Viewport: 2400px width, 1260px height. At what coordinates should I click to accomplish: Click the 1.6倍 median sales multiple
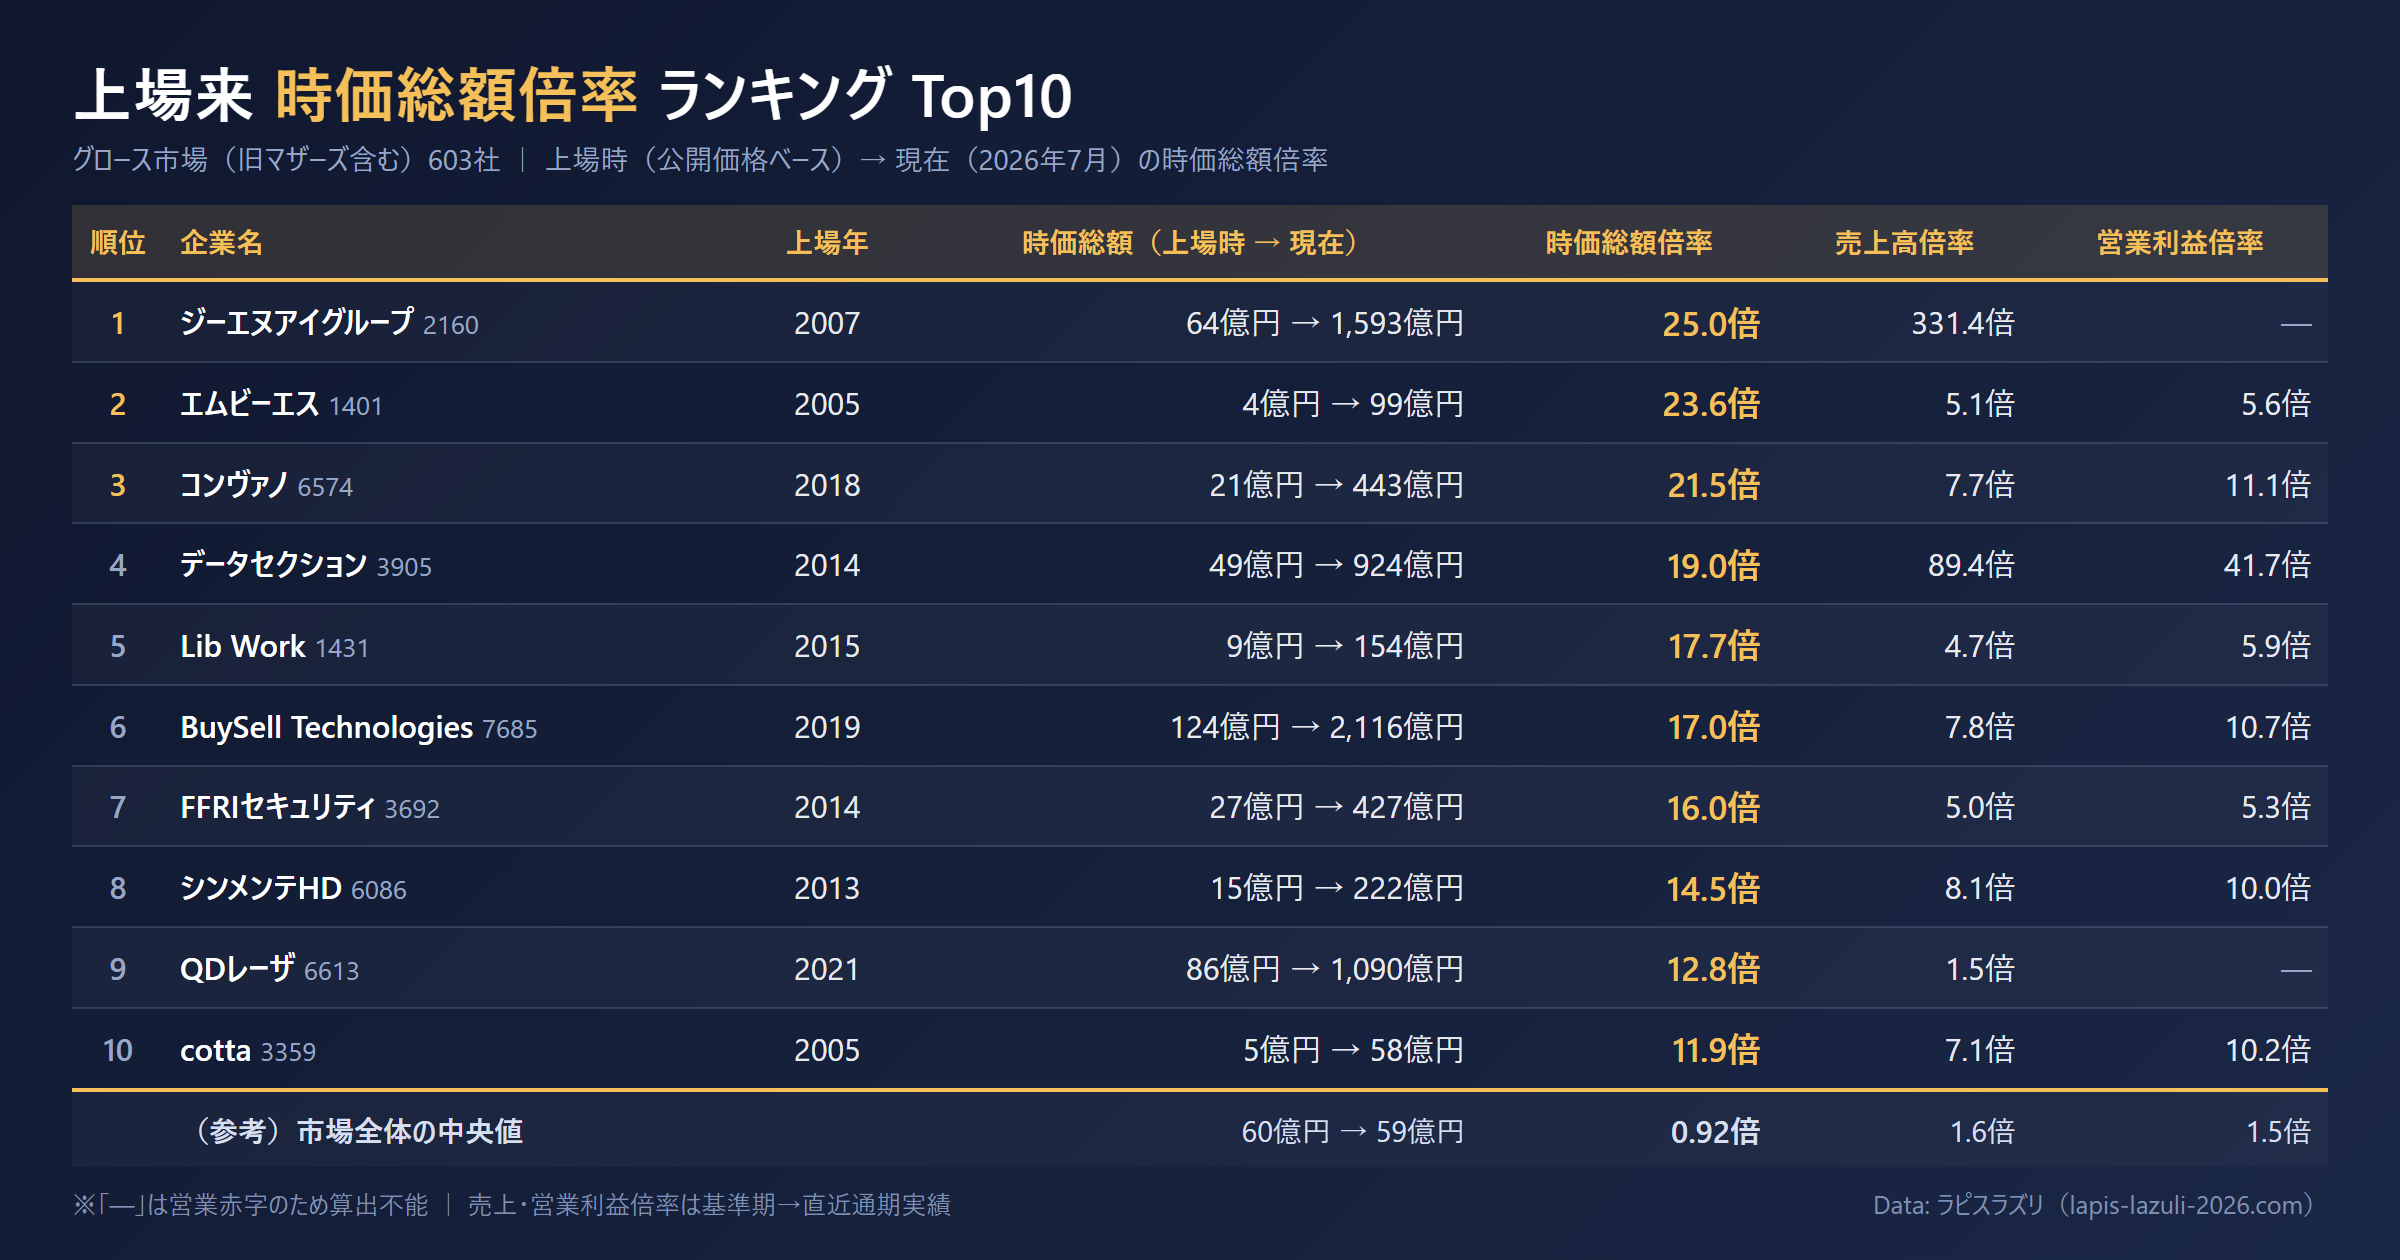pyautogui.click(x=1982, y=1131)
